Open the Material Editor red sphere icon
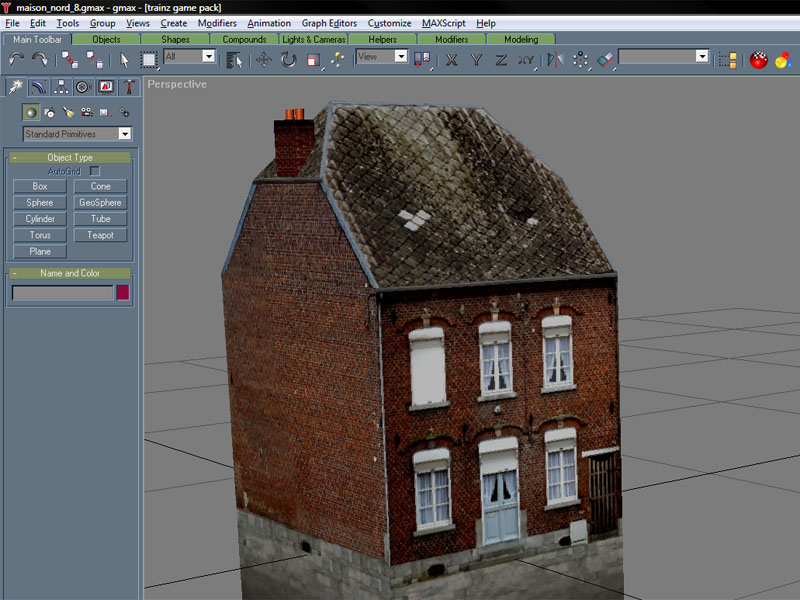Screen dimensions: 800x600 [x=758, y=60]
